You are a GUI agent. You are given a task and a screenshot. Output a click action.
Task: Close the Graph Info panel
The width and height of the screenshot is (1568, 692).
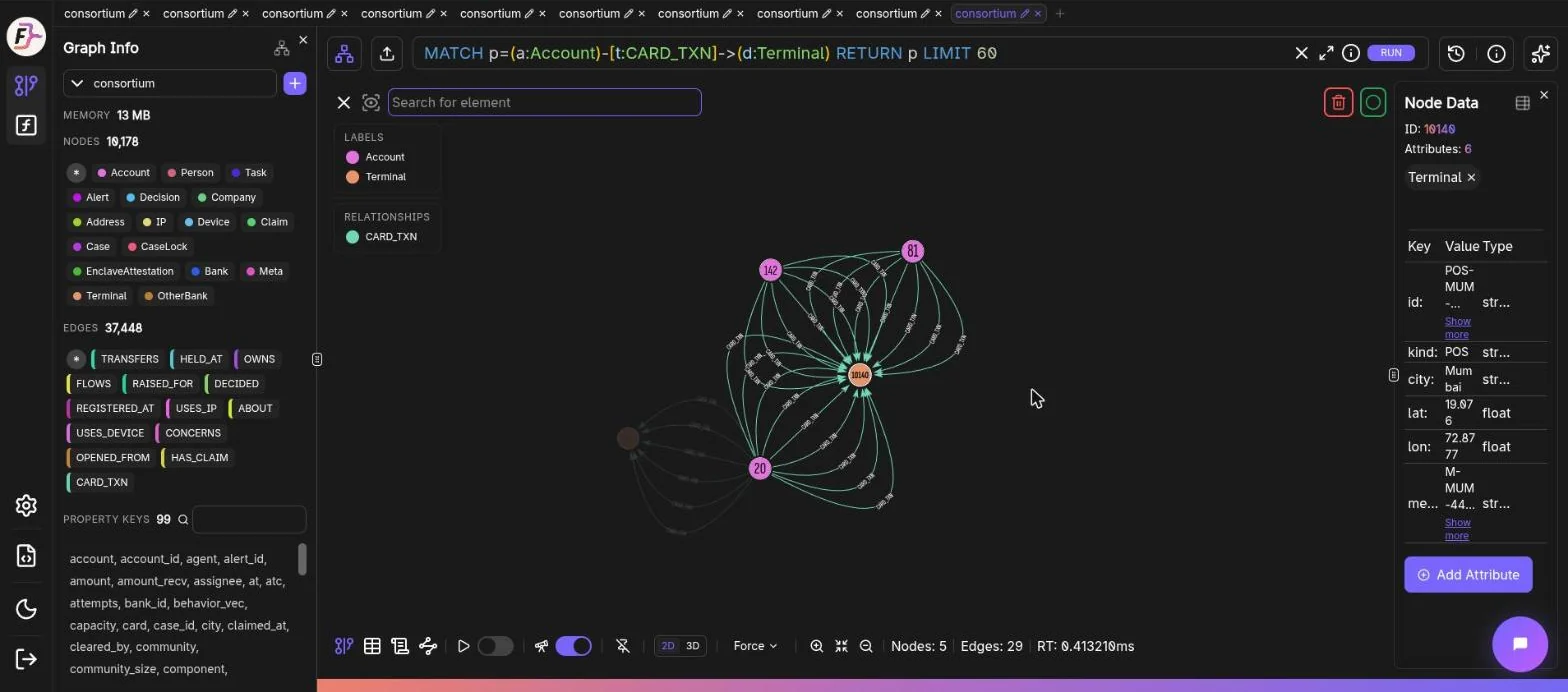point(303,40)
